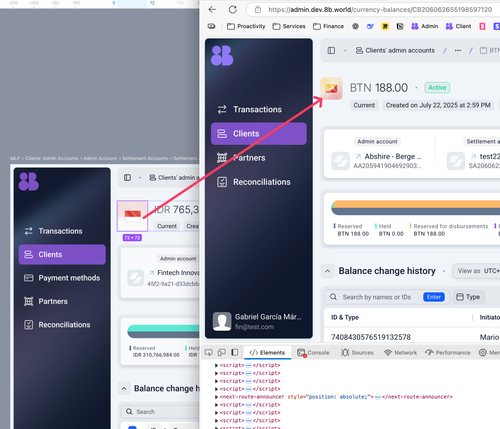Activate the DevTools element picker icon

(209, 352)
